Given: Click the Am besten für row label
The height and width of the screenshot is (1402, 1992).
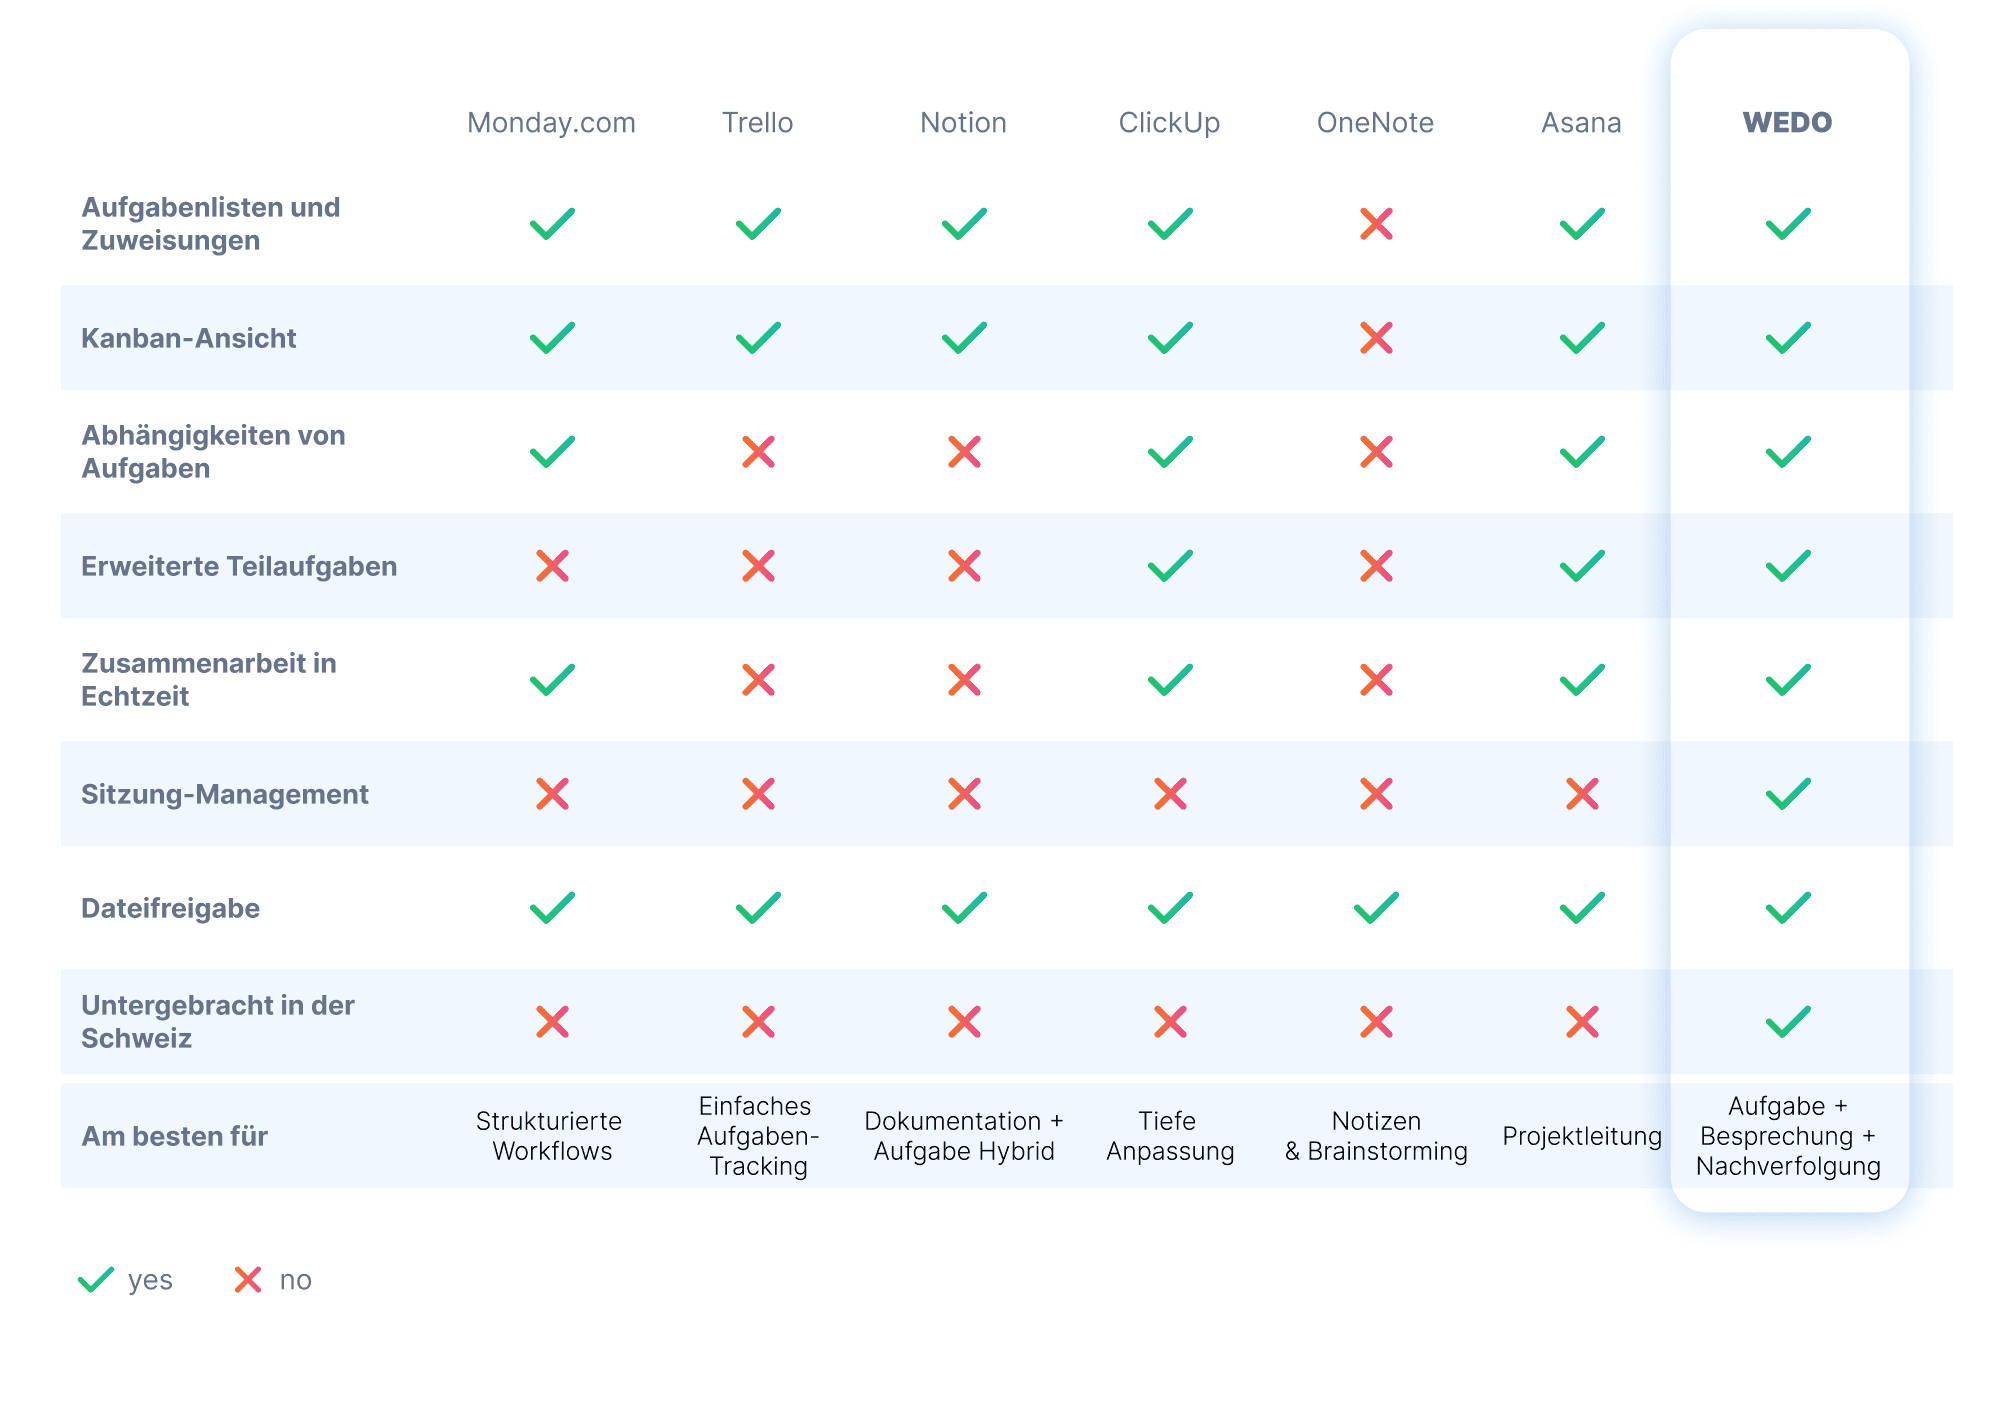Looking at the screenshot, I should point(174,1136).
